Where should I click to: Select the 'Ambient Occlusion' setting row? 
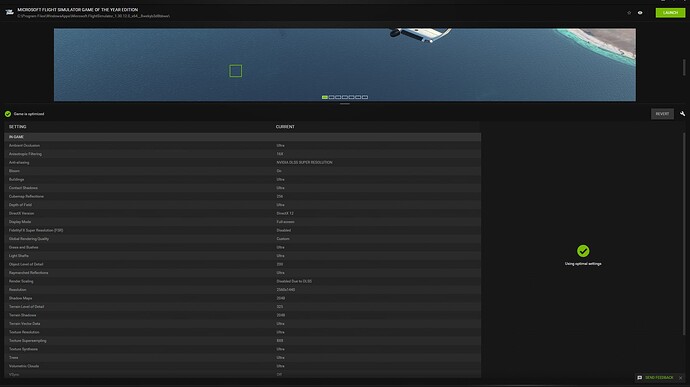[x=242, y=145]
